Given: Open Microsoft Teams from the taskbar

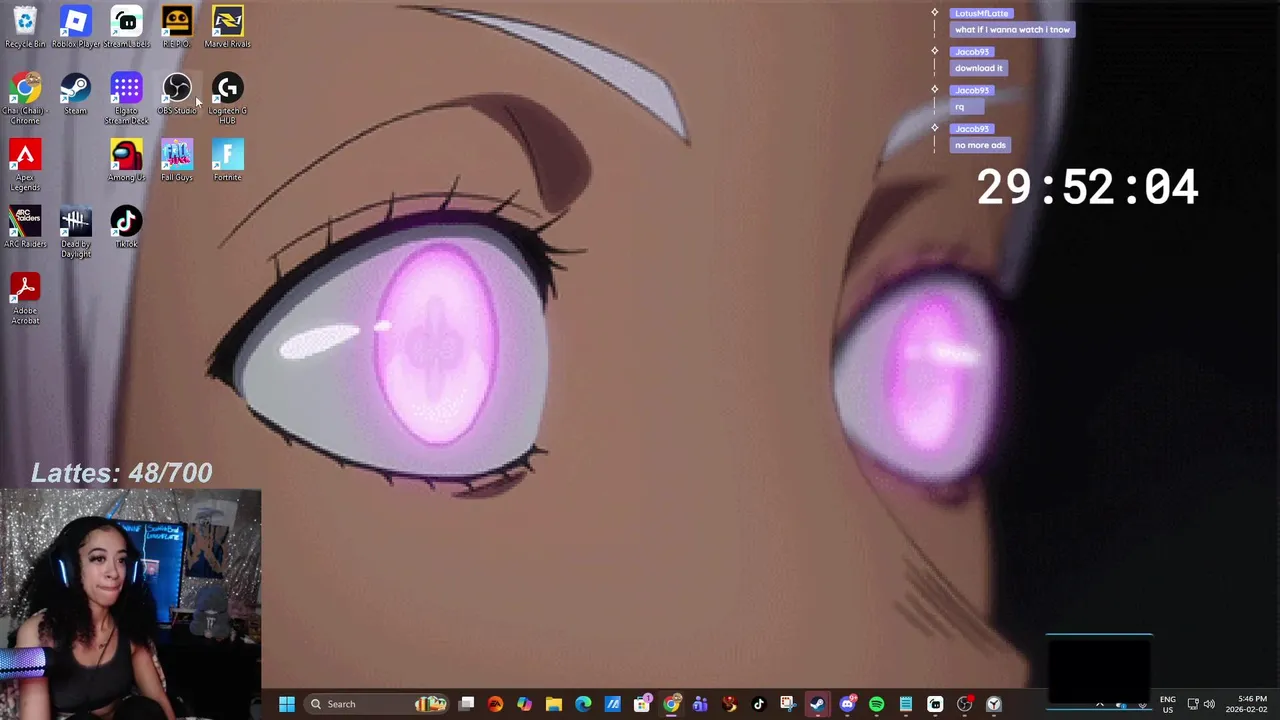Looking at the screenshot, I should (700, 704).
